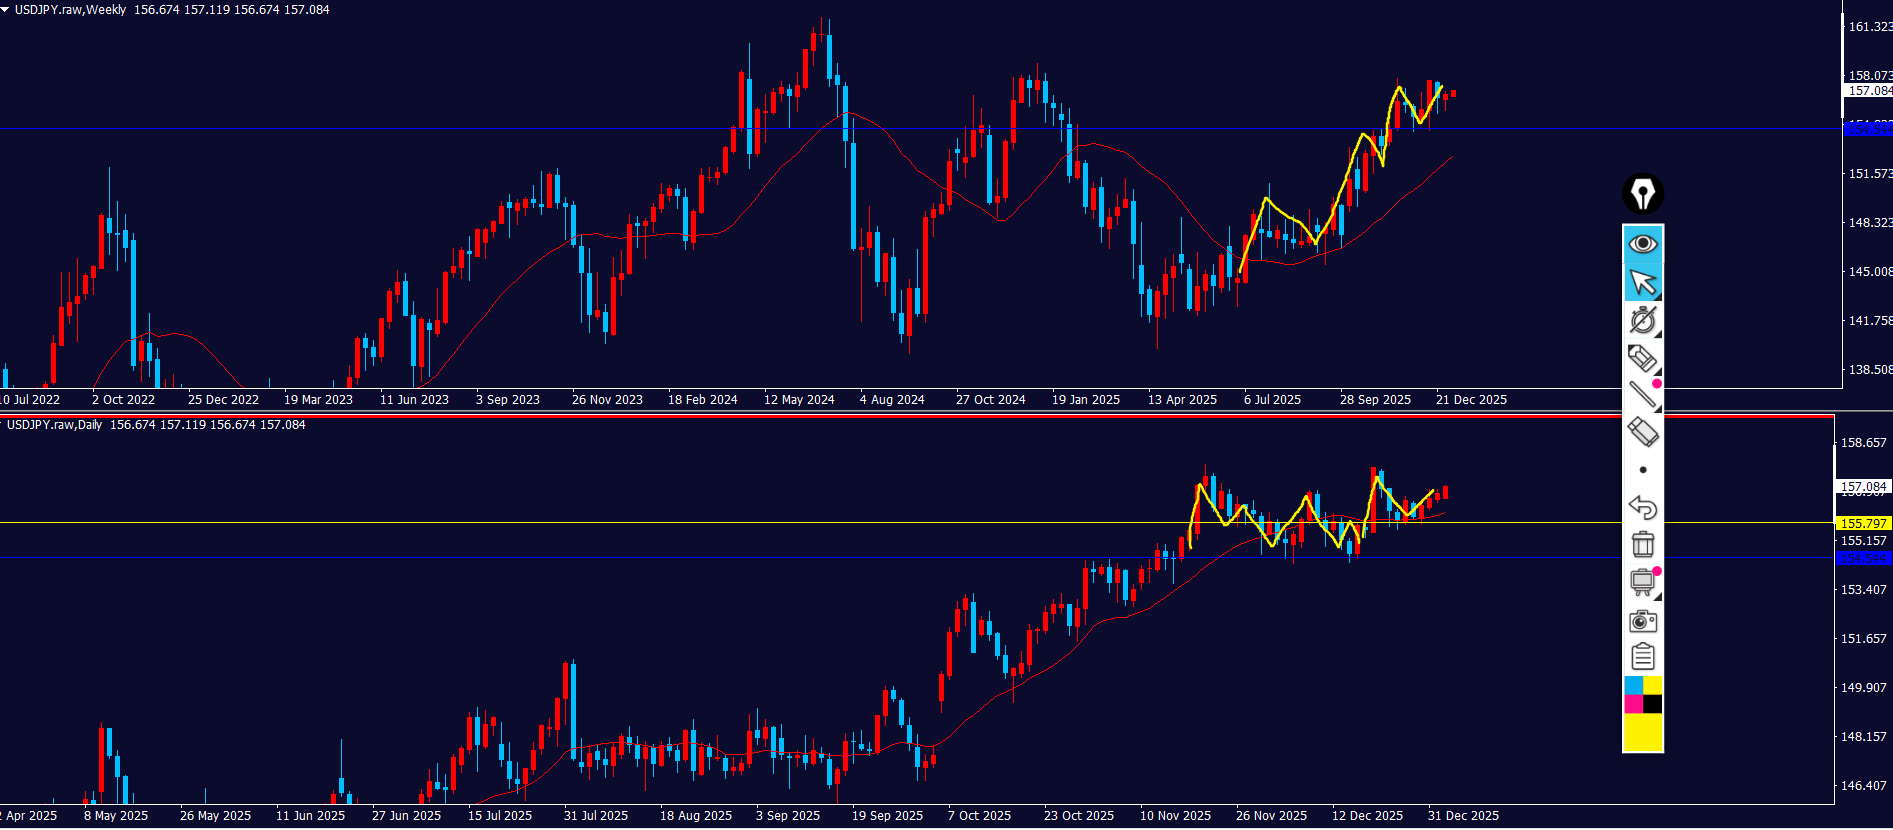Screen dimensions: 1893x830
Task: Toggle the crossed-out stopwatch timer option
Action: tap(1642, 320)
